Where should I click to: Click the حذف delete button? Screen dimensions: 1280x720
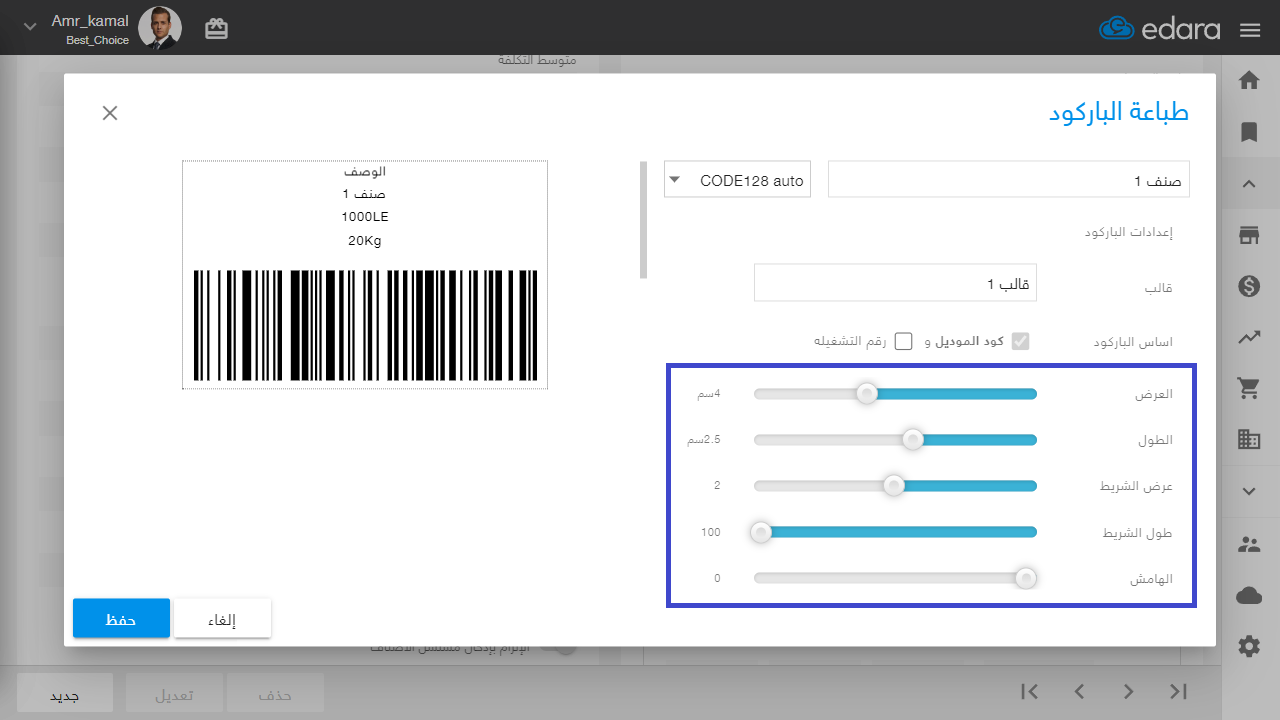coord(275,693)
